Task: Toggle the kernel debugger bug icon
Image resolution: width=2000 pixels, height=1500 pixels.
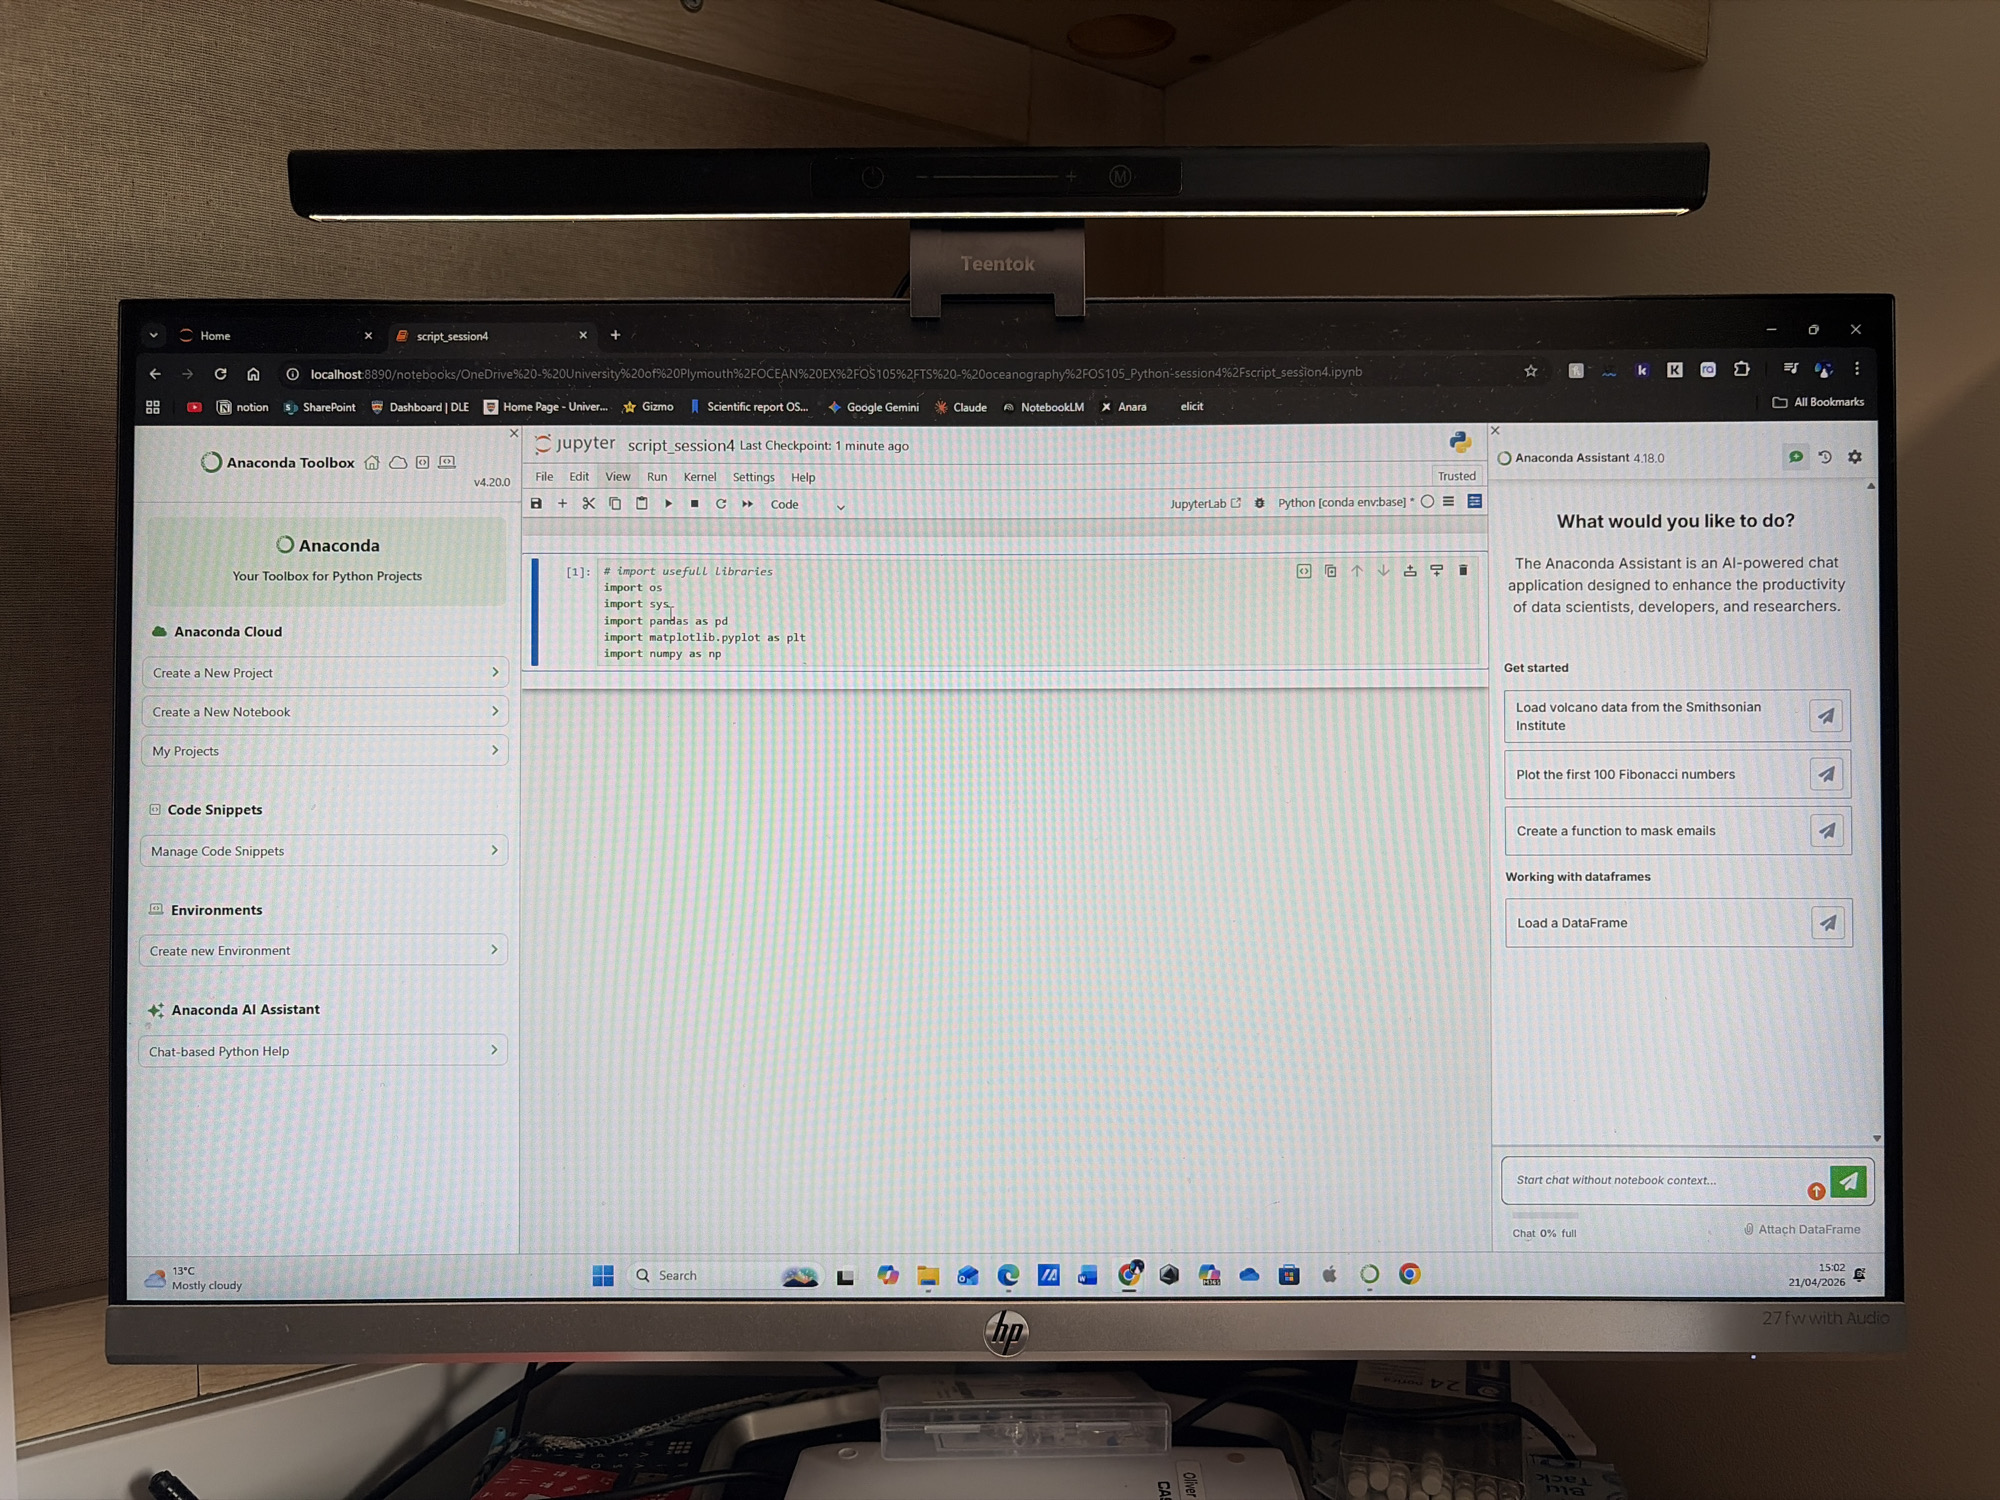Action: point(1259,503)
